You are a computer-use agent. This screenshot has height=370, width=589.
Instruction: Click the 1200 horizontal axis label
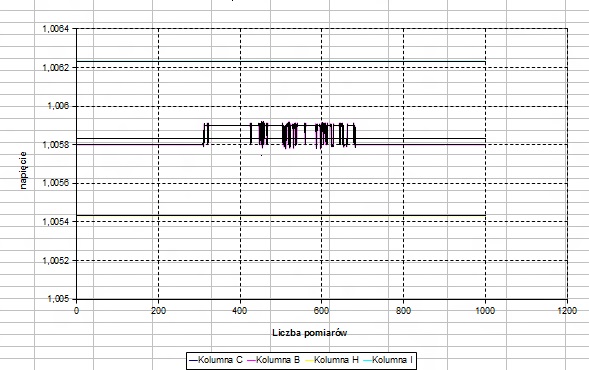[567, 311]
